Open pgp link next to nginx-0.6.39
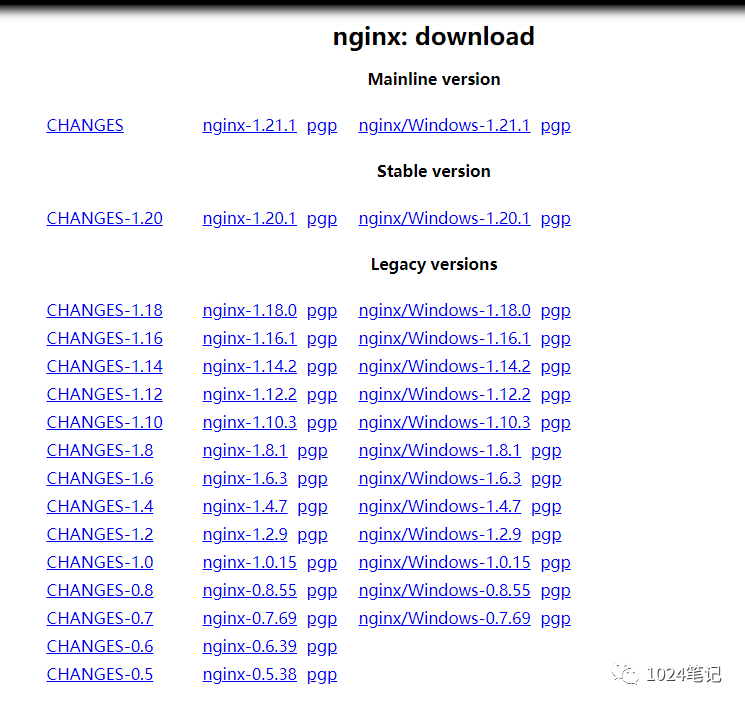The width and height of the screenshot is (745, 706). pyautogui.click(x=322, y=648)
